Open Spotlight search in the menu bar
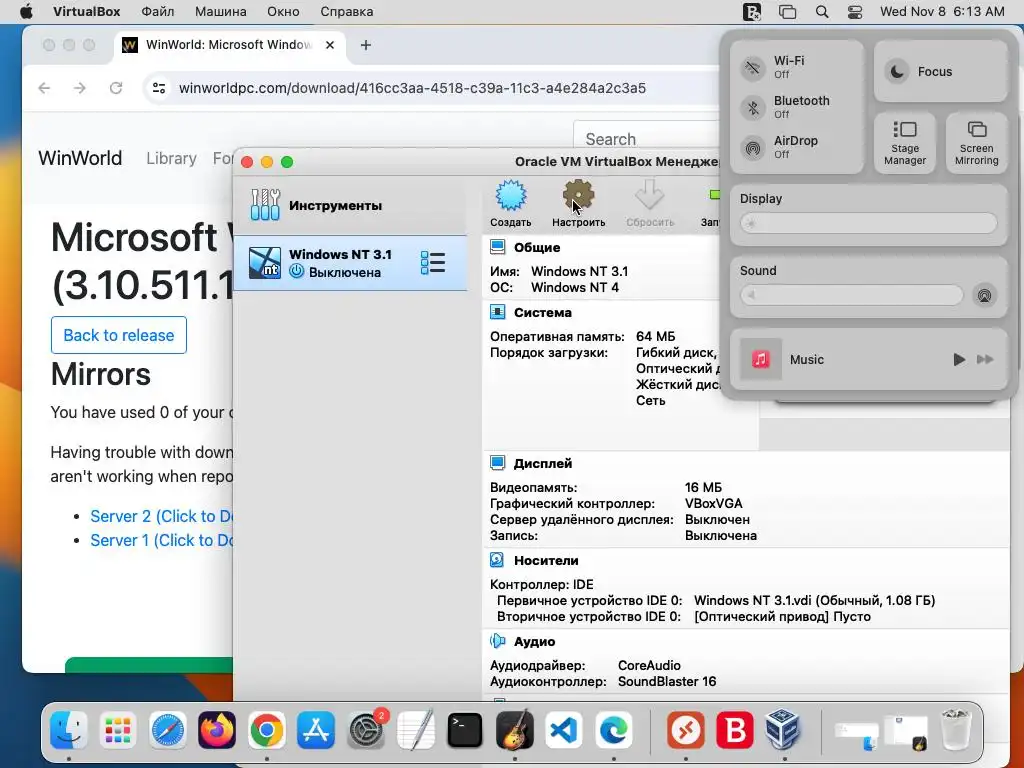Image resolution: width=1024 pixels, height=768 pixels. 822,12
